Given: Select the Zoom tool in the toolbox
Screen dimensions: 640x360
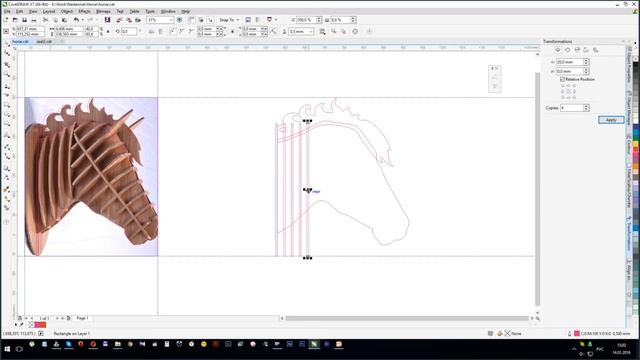Looking at the screenshot, I should (x=7, y=74).
